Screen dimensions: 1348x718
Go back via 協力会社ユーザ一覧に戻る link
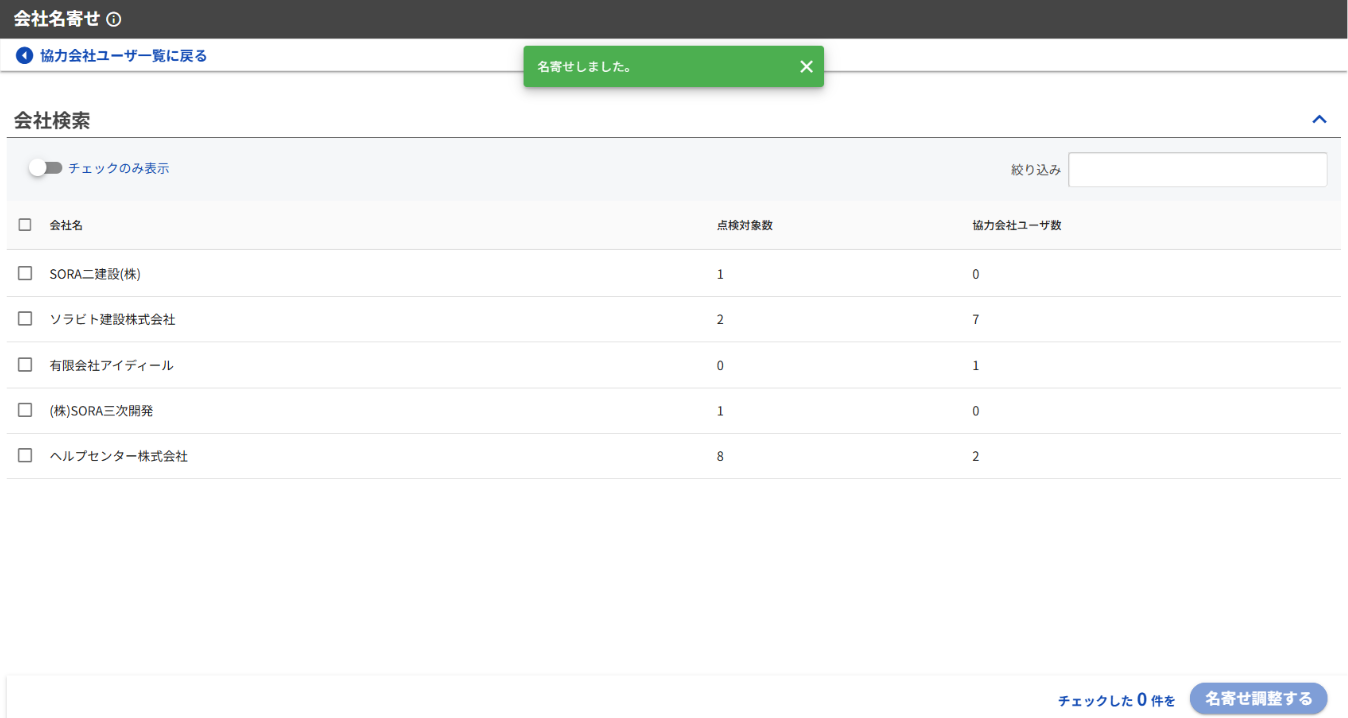[123, 56]
